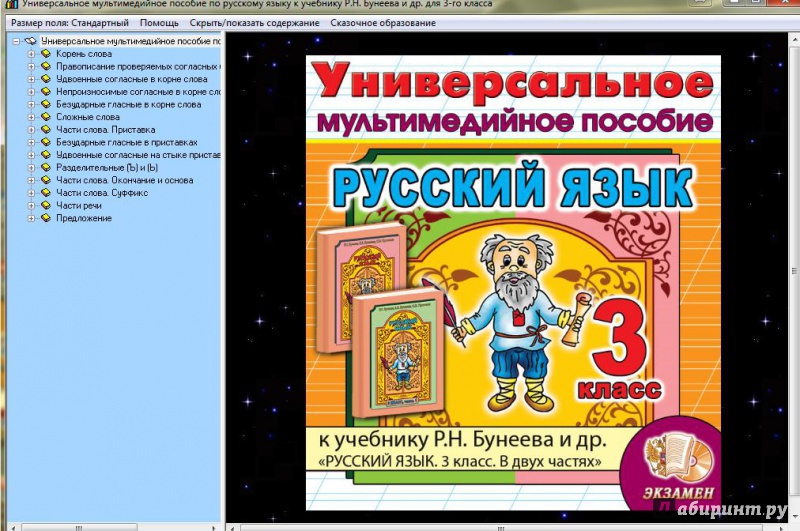Click Скрыть/показать содержание menu item
The width and height of the screenshot is (800, 531).
pyautogui.click(x=255, y=23)
